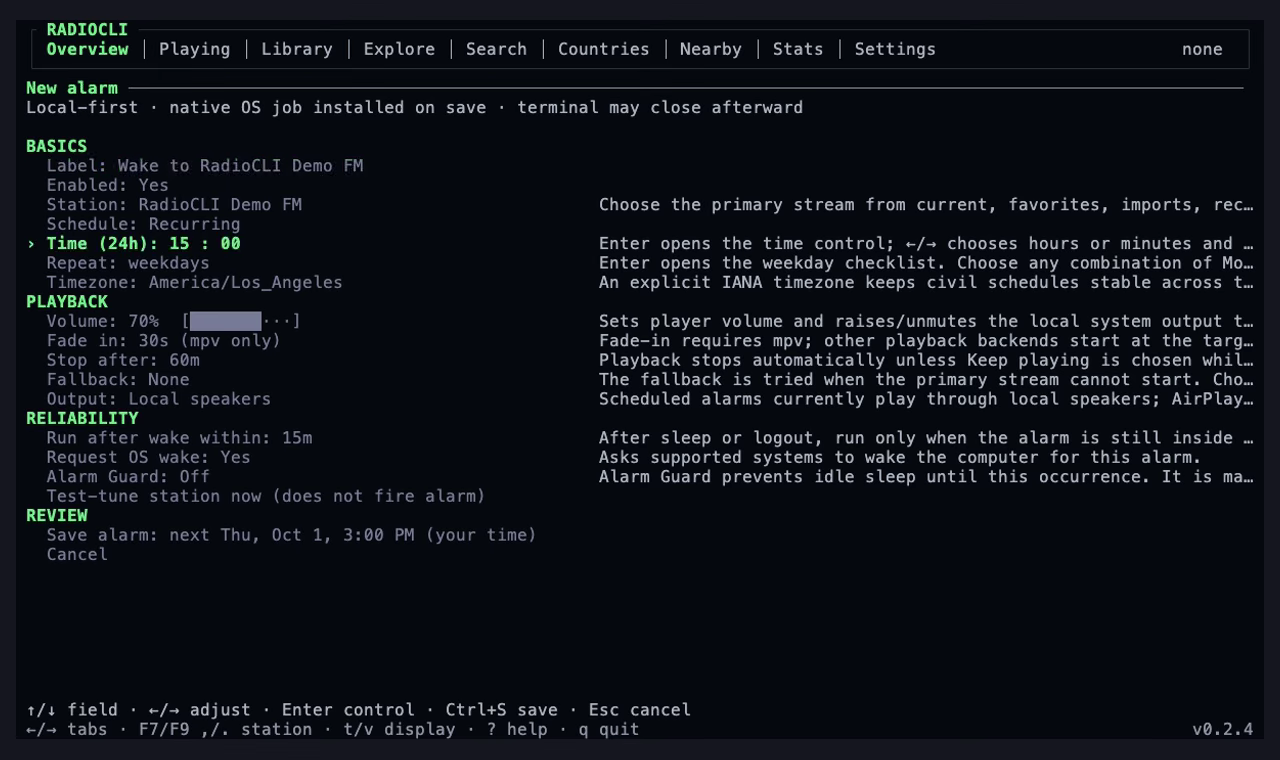Go to the Library tab

(x=297, y=49)
